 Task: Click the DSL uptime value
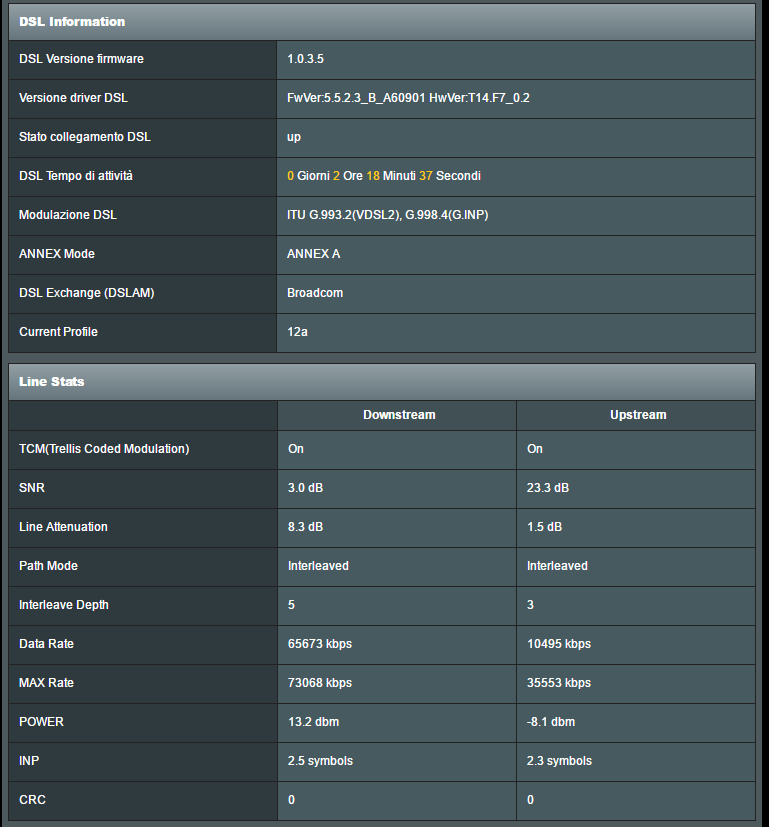click(x=384, y=176)
